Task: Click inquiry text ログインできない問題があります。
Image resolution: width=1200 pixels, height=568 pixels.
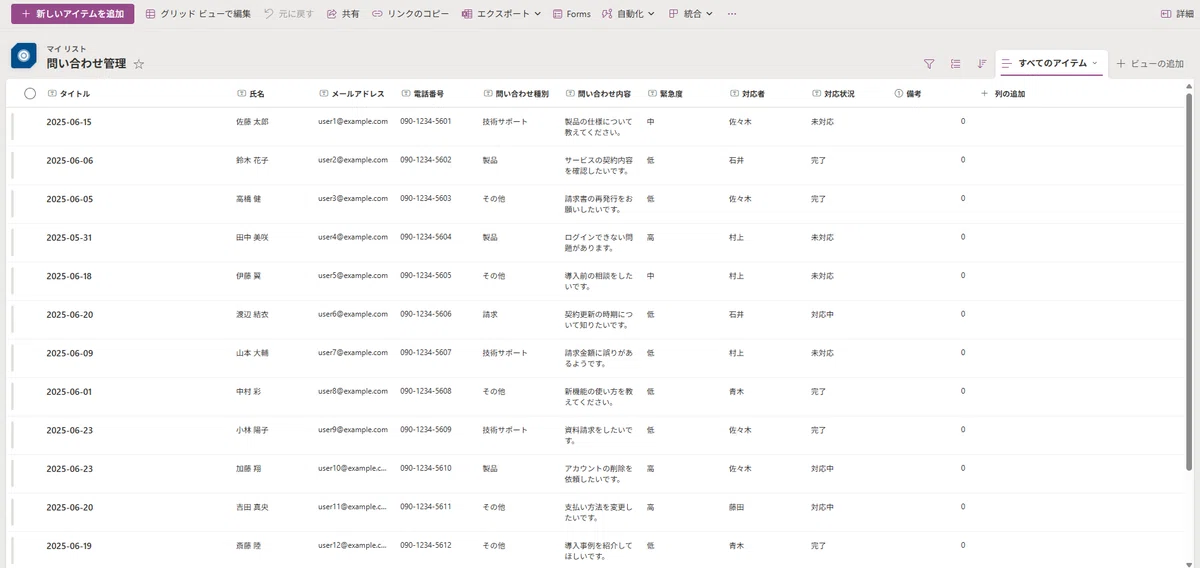Action: [x=597, y=242]
